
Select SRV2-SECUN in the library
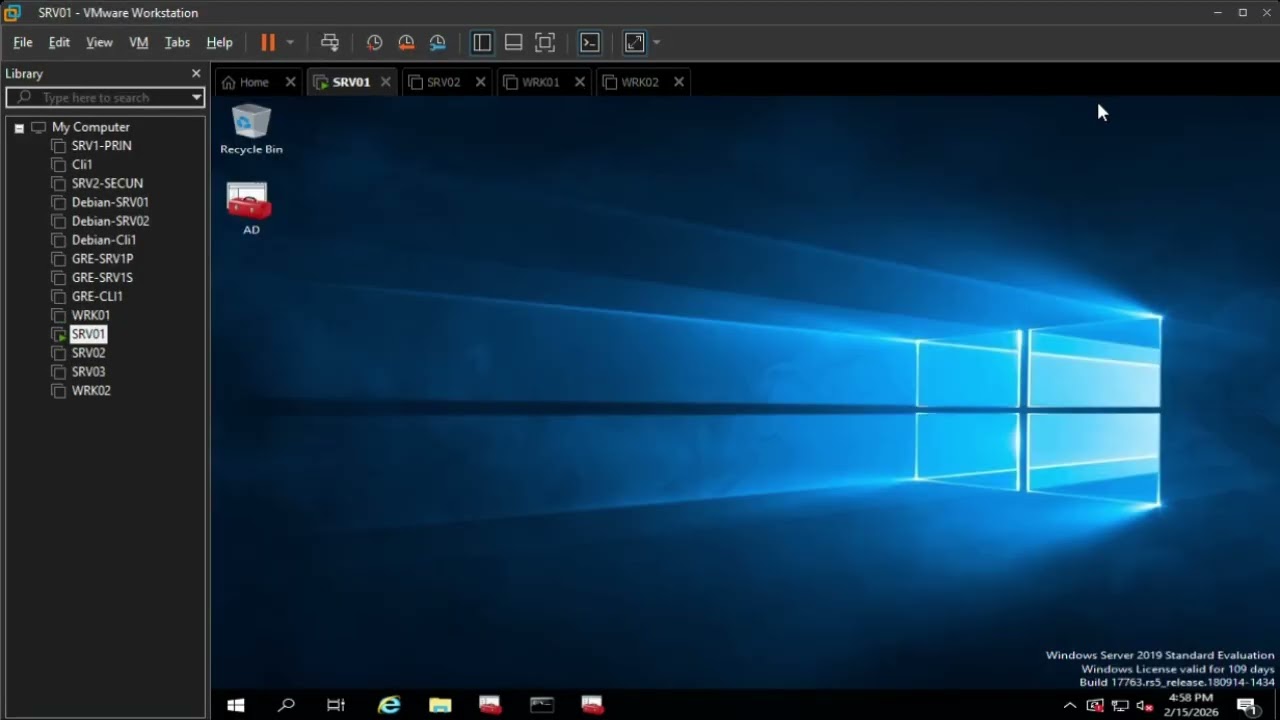[x=107, y=184]
